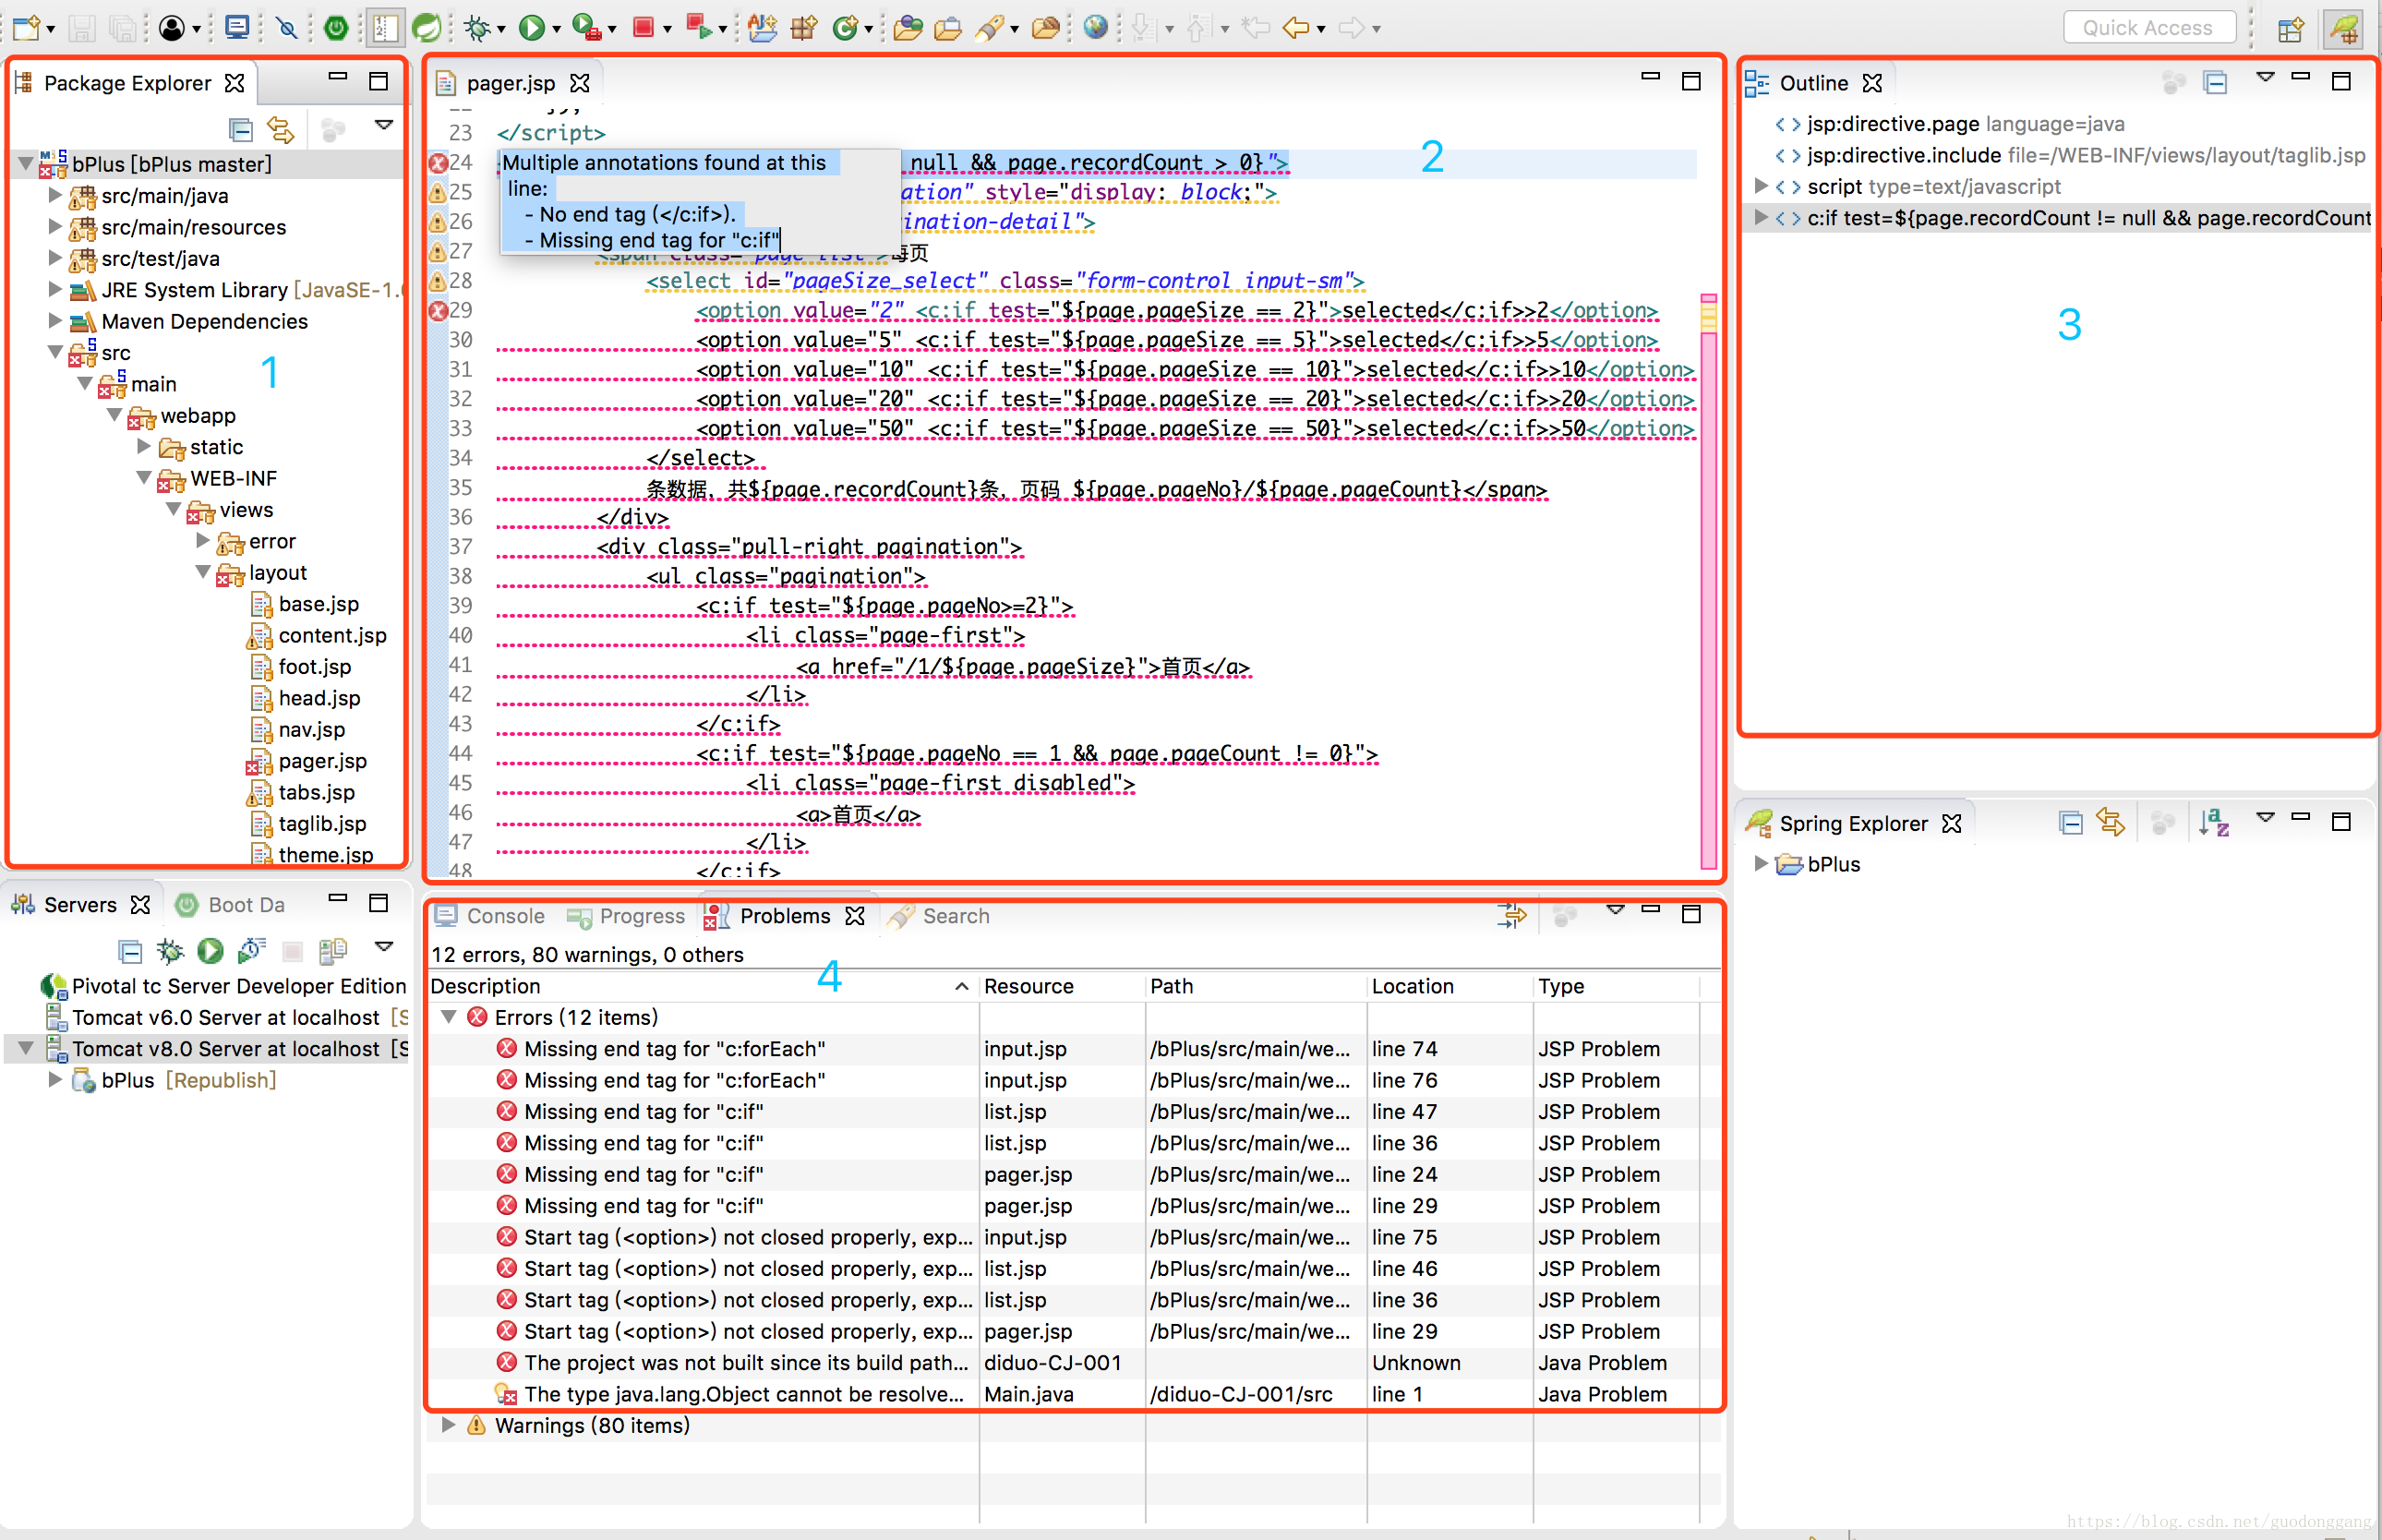Select Tomcat v6.0 Server at localhost
This screenshot has width=2382, height=1540.
226,1017
